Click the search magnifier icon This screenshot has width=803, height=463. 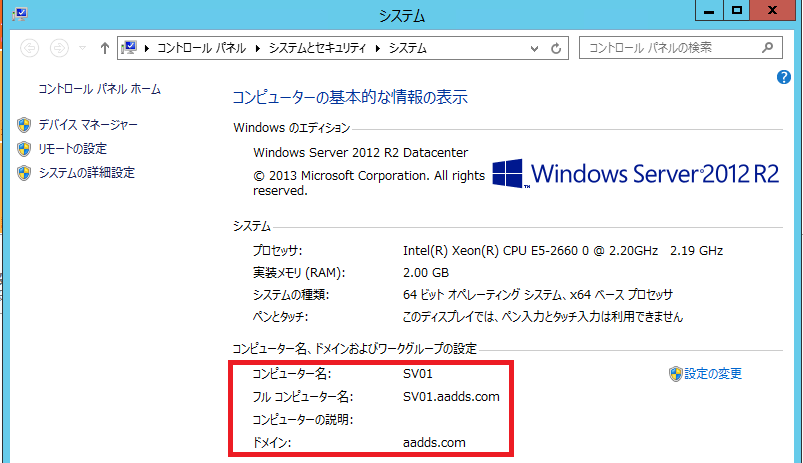(x=767, y=48)
